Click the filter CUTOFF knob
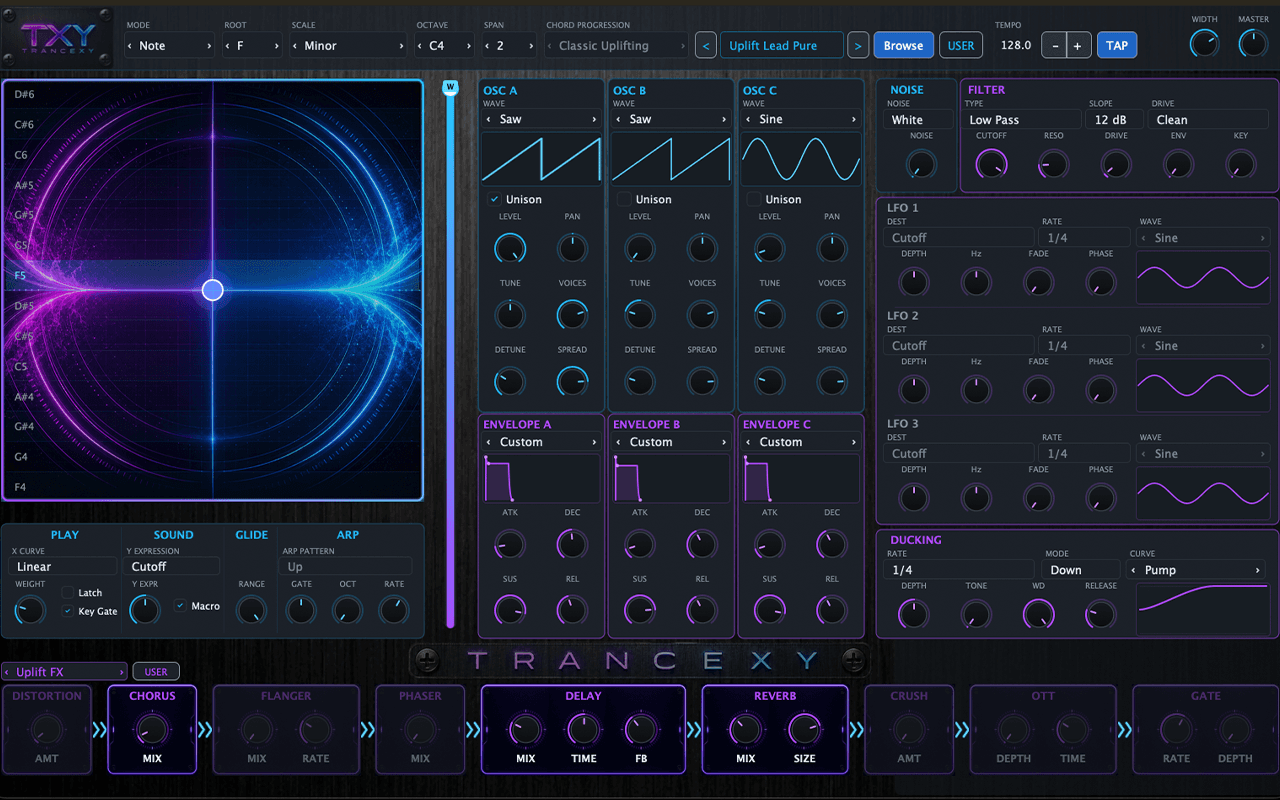 coord(991,164)
